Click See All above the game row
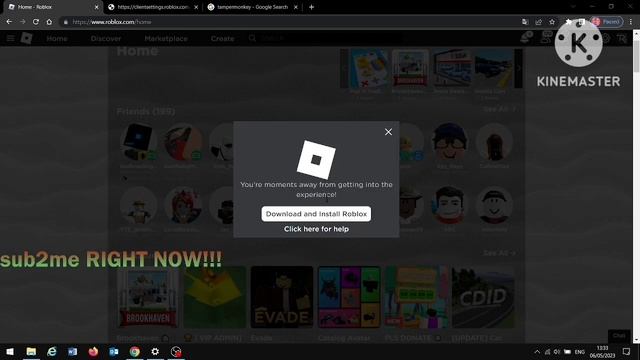This screenshot has height=360, width=640. (x=500, y=253)
